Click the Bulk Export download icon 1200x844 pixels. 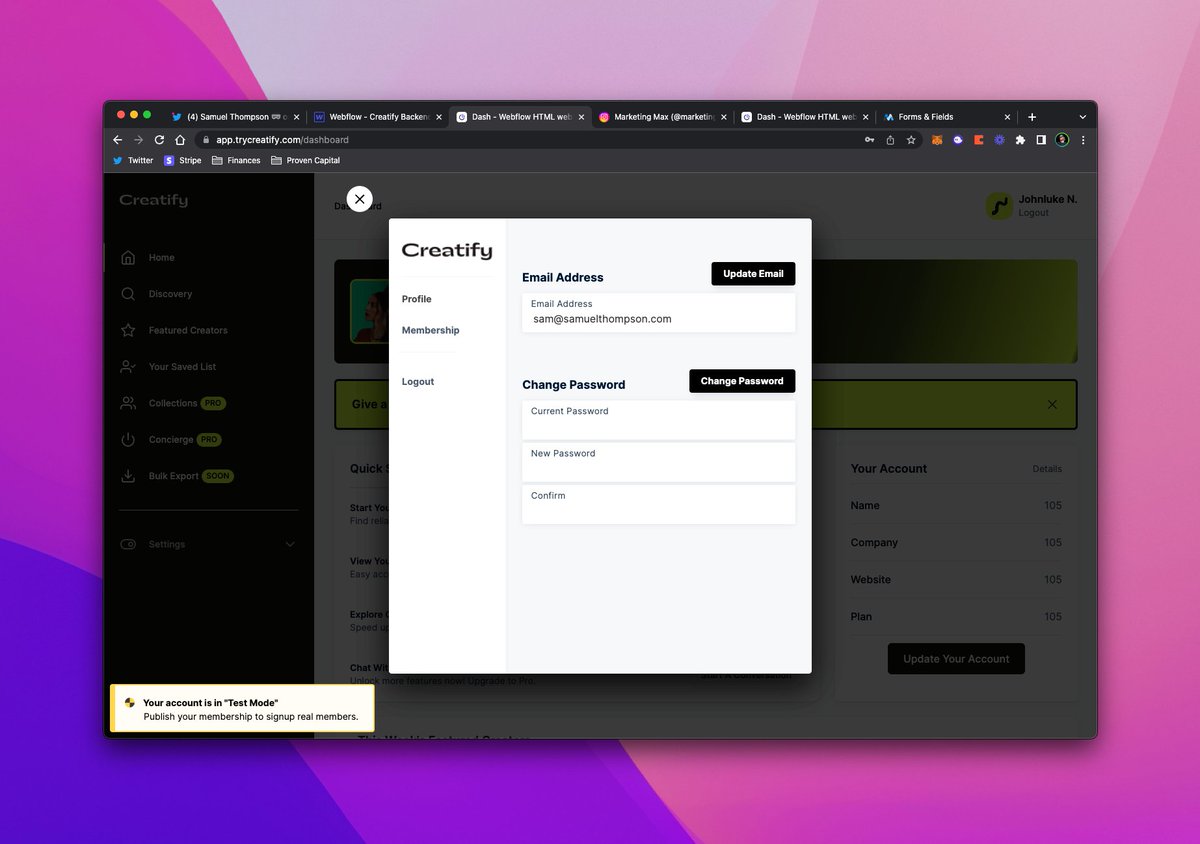coord(128,476)
